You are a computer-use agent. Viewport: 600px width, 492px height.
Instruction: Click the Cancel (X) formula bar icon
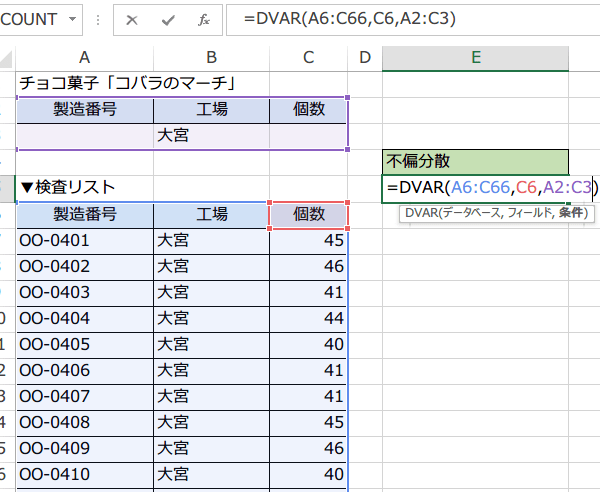pos(132,20)
